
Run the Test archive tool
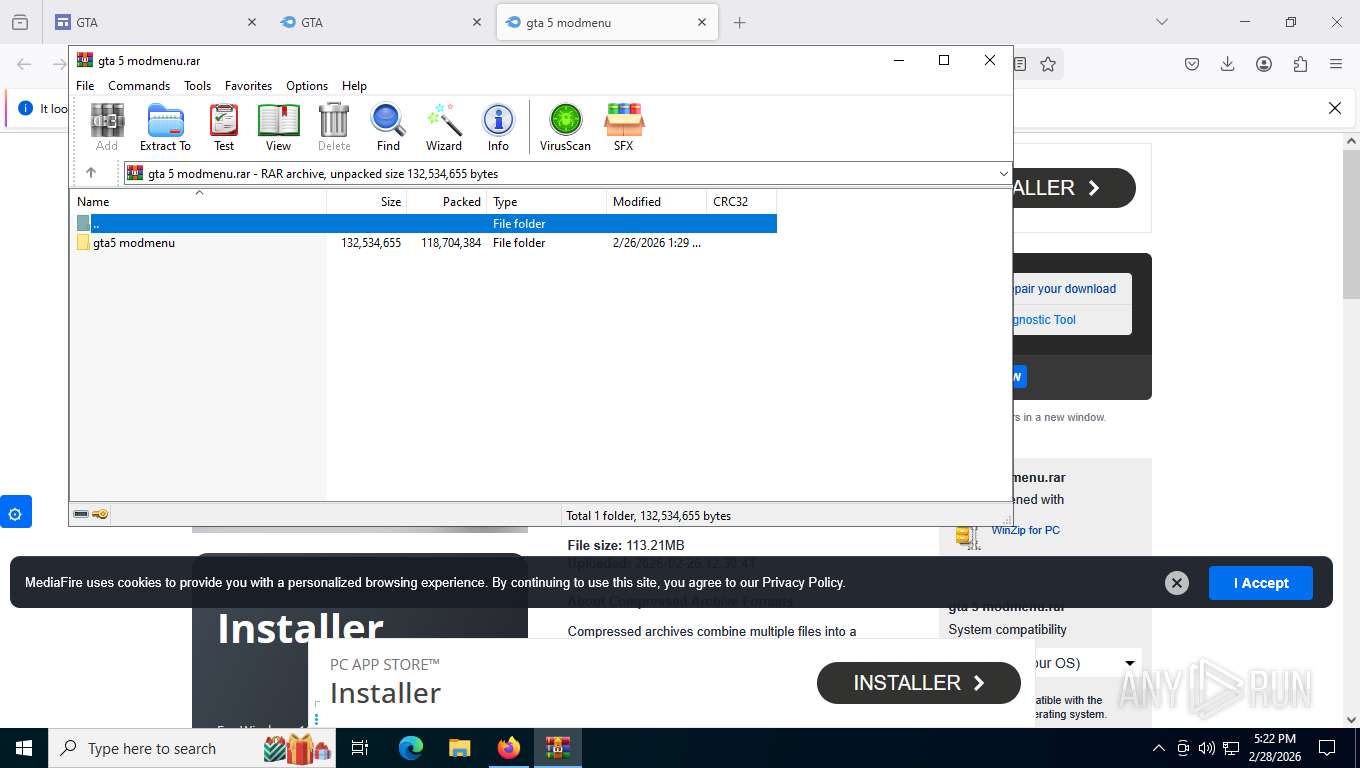(x=224, y=127)
